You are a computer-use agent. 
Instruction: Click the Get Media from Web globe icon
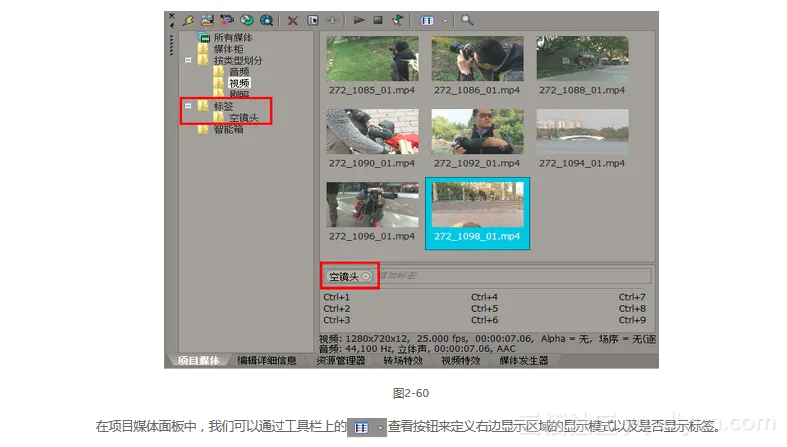coord(267,21)
